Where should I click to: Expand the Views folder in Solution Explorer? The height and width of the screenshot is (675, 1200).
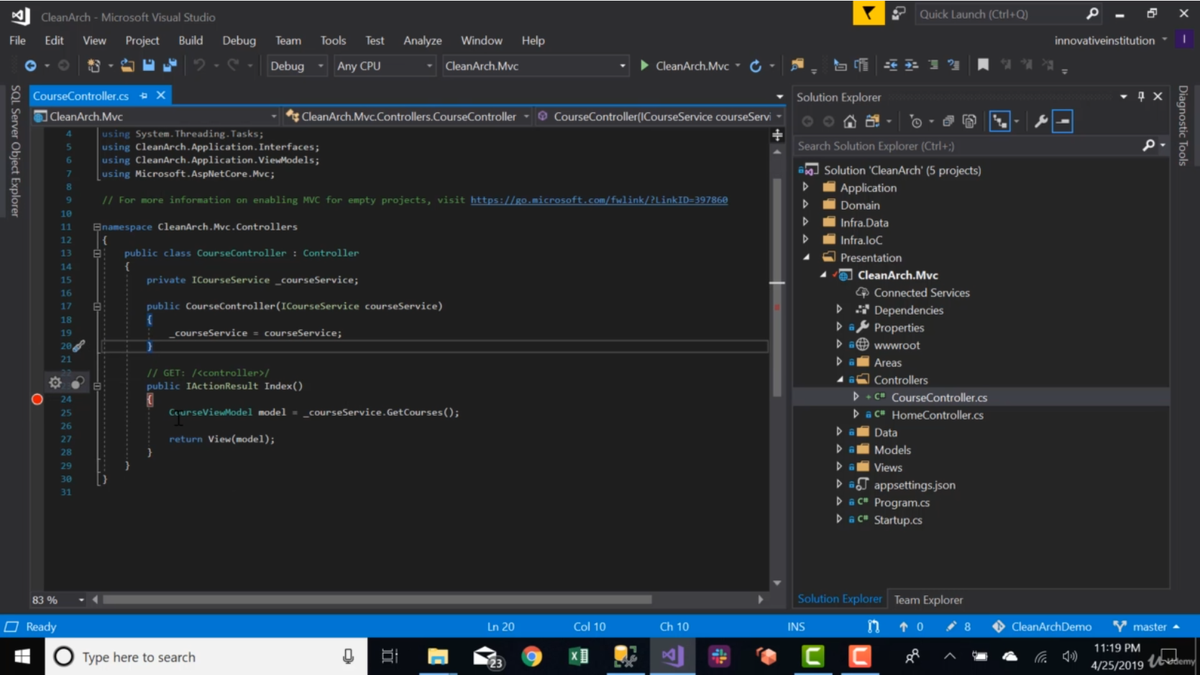[x=840, y=467]
